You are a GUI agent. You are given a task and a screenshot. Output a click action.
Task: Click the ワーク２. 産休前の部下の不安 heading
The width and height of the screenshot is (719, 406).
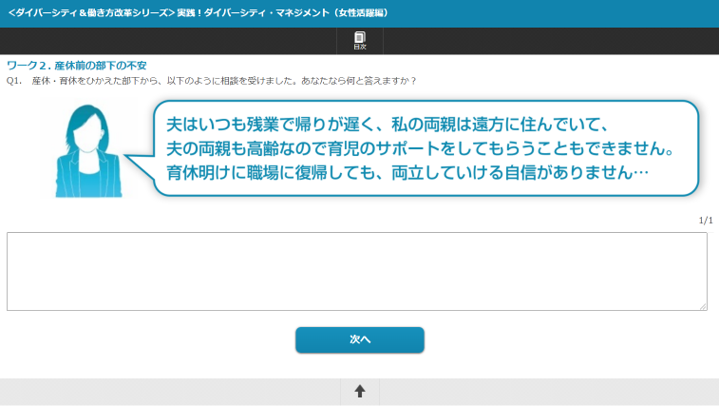(77, 66)
